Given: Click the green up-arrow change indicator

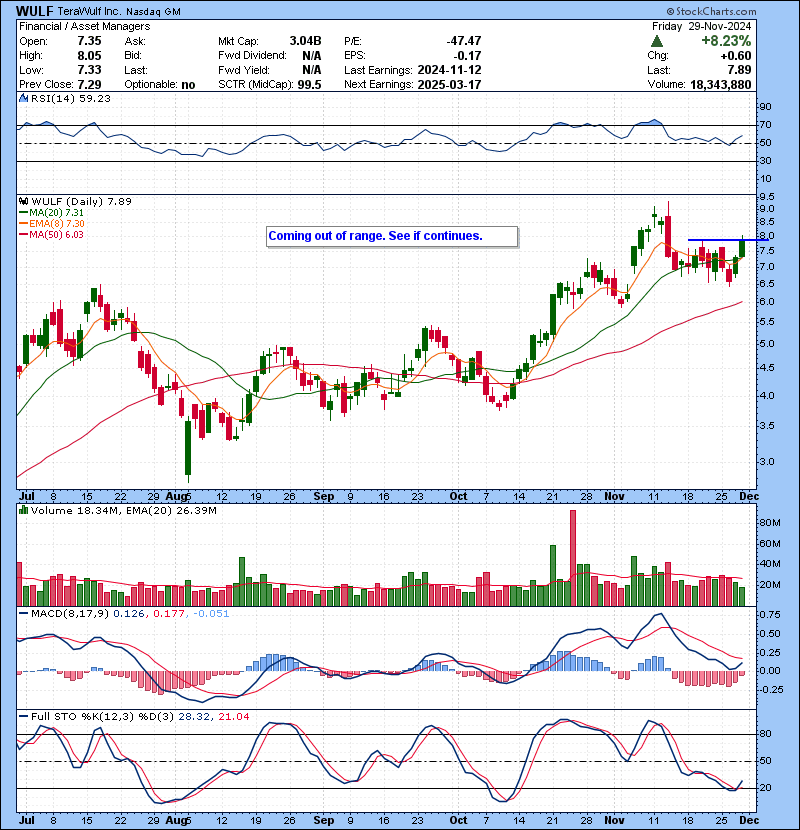Looking at the screenshot, I should pos(657,41).
